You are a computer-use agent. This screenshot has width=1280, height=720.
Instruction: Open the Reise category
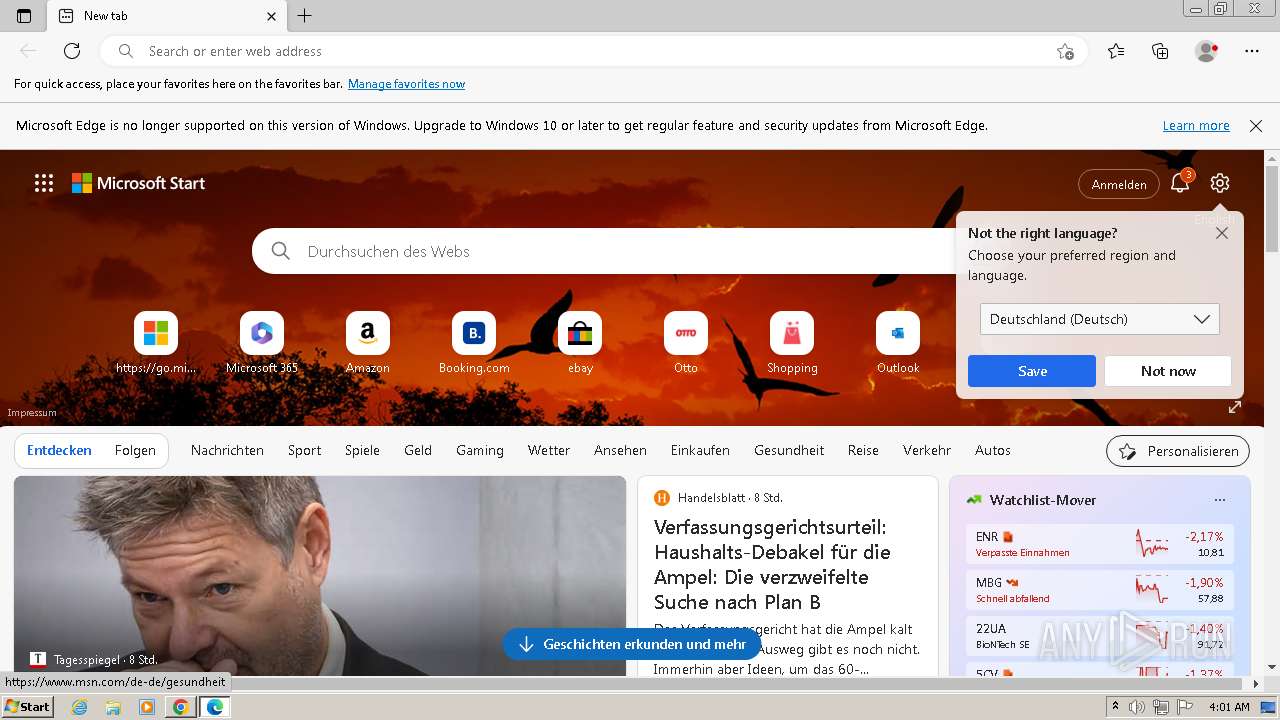click(x=863, y=450)
